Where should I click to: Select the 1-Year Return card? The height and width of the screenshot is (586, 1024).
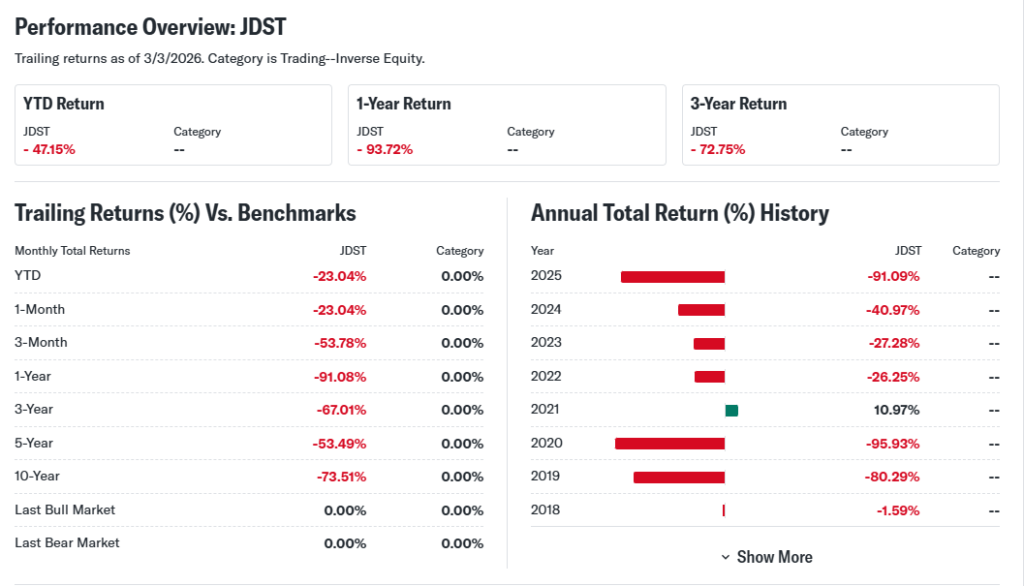pyautogui.click(x=507, y=125)
